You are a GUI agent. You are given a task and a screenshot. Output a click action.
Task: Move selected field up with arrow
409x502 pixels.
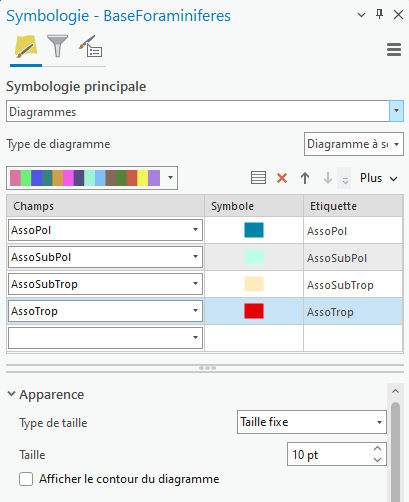(x=305, y=178)
